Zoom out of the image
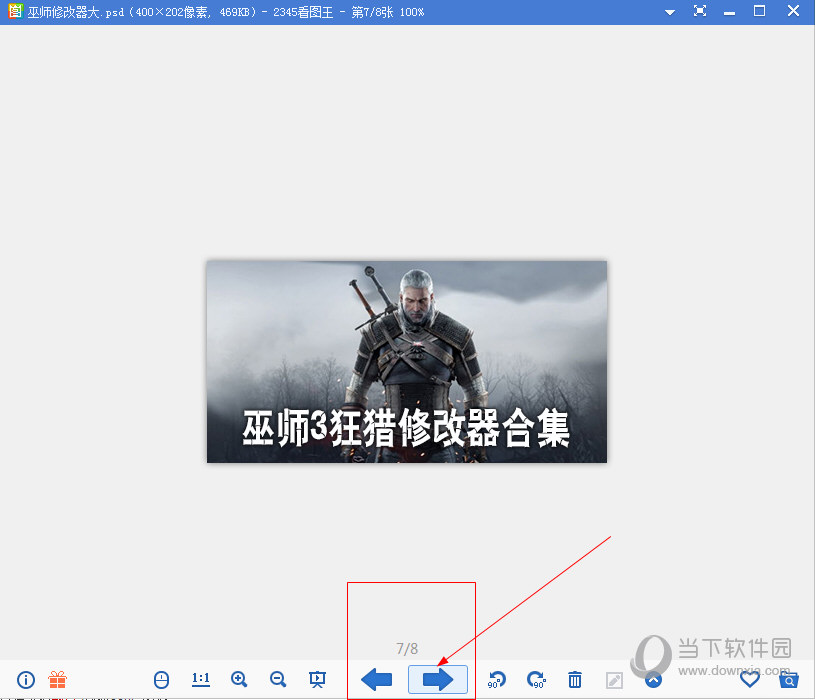The width and height of the screenshot is (815, 700). [278, 680]
